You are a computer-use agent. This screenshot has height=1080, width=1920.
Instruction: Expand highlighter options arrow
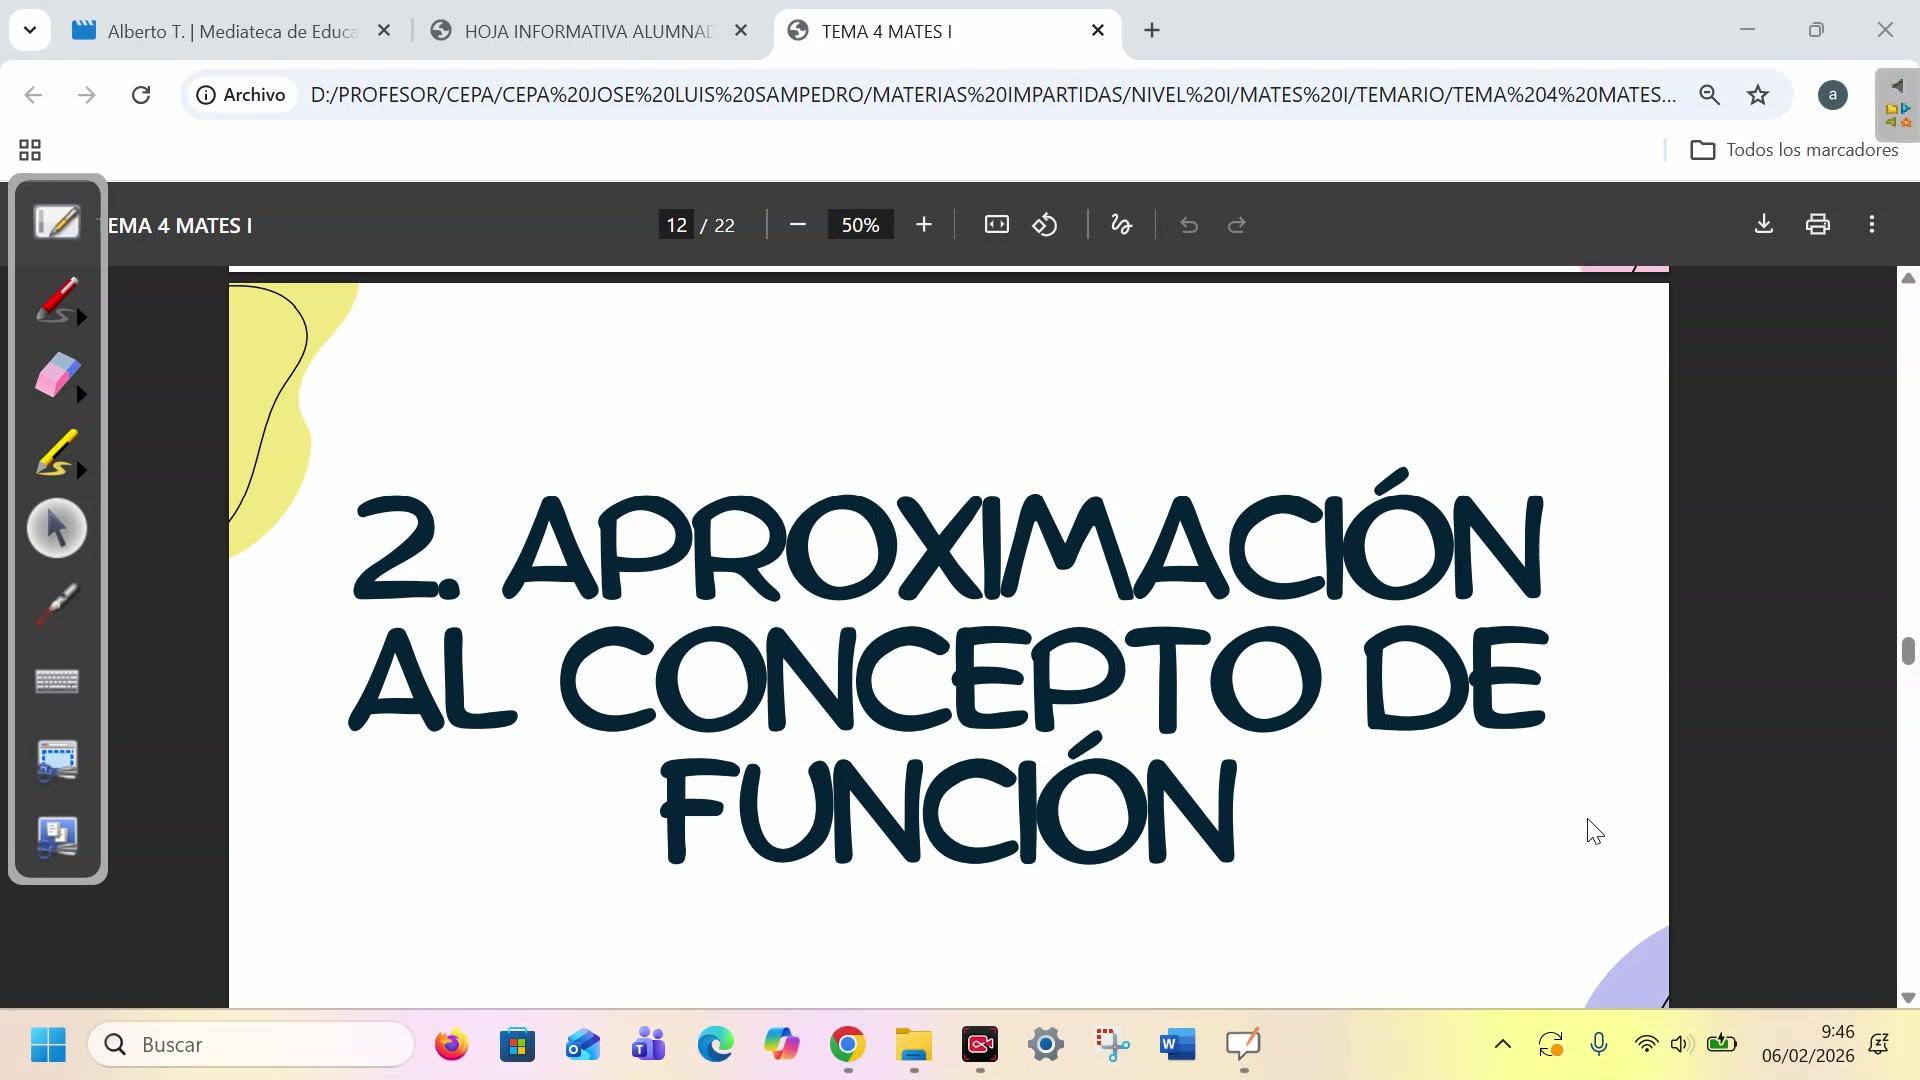click(82, 471)
